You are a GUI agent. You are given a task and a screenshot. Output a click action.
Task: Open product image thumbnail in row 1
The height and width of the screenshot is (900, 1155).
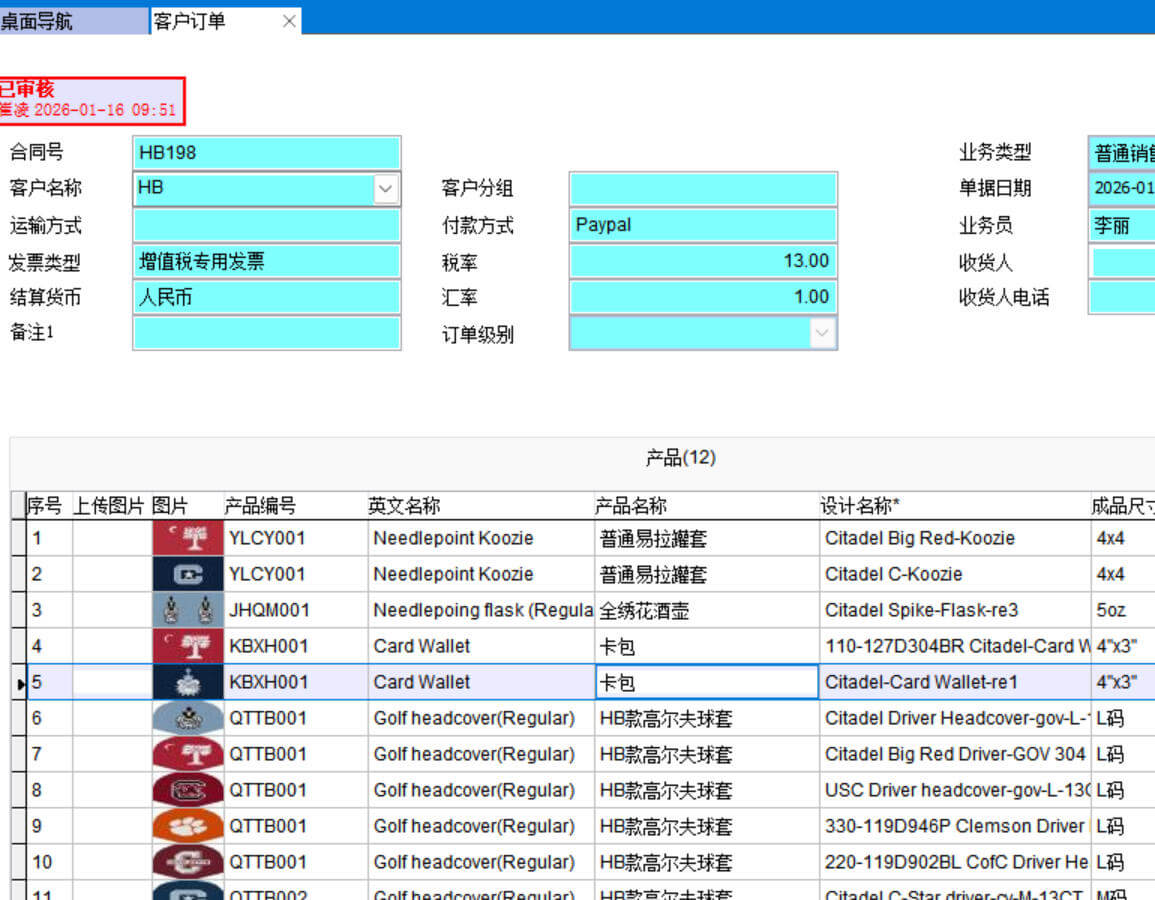(188, 538)
